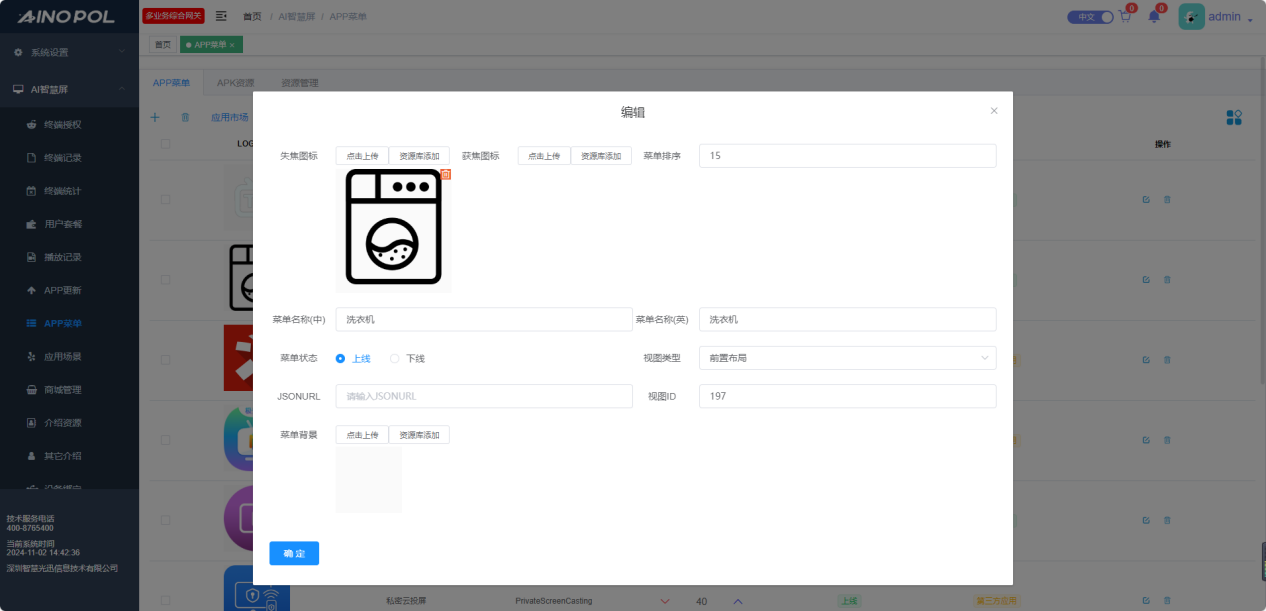Image resolution: width=1266 pixels, height=611 pixels.
Task: Open 终端授权 in the sidebar
Action: pyautogui.click(x=62, y=125)
